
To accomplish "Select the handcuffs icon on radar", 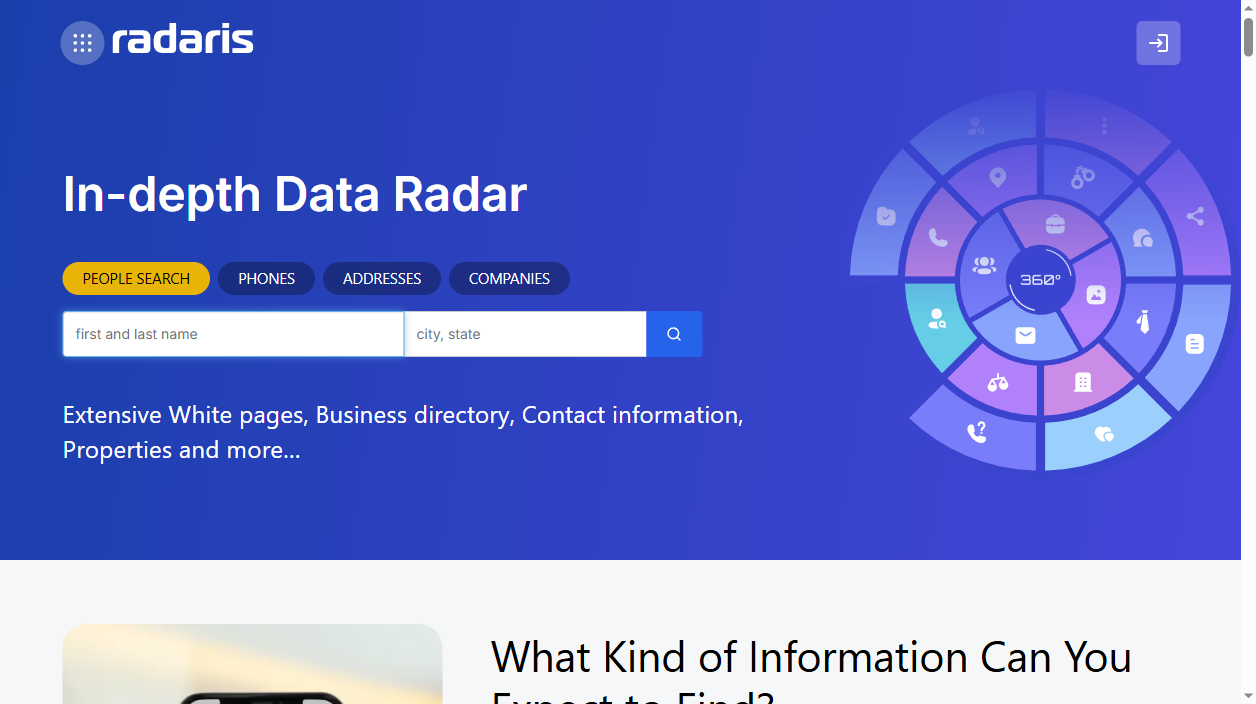I will click(x=1083, y=177).
